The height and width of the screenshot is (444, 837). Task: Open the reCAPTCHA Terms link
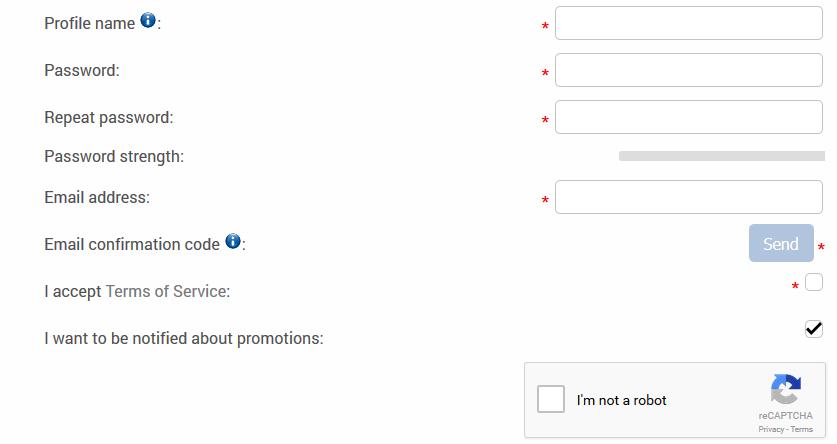tap(801, 429)
